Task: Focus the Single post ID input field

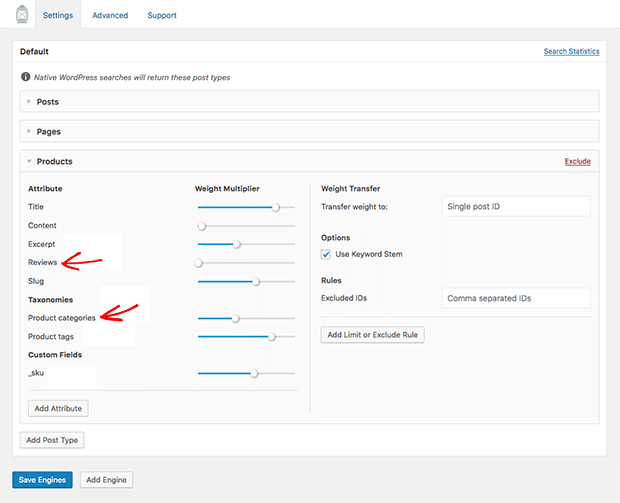Action: click(515, 206)
